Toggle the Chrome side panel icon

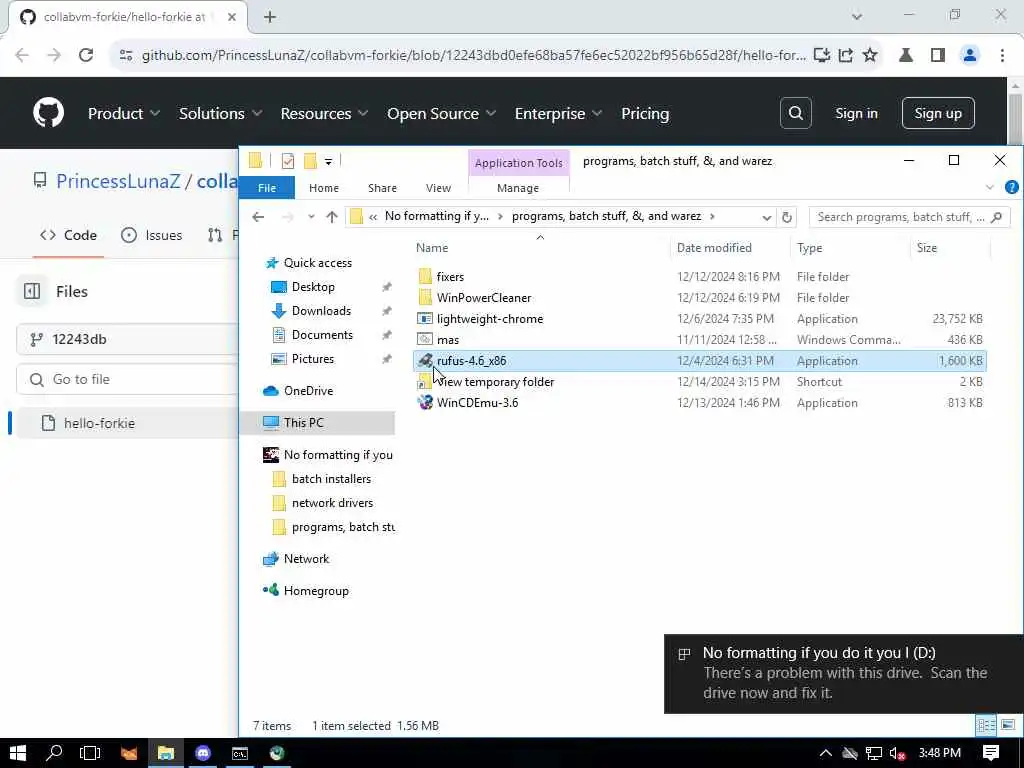[x=938, y=55]
